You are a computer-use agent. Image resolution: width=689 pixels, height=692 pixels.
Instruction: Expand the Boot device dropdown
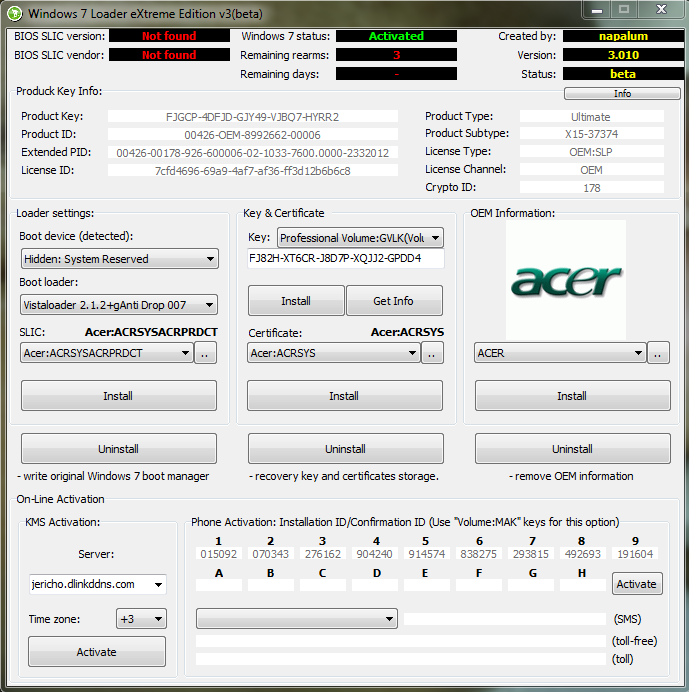pyautogui.click(x=120, y=259)
